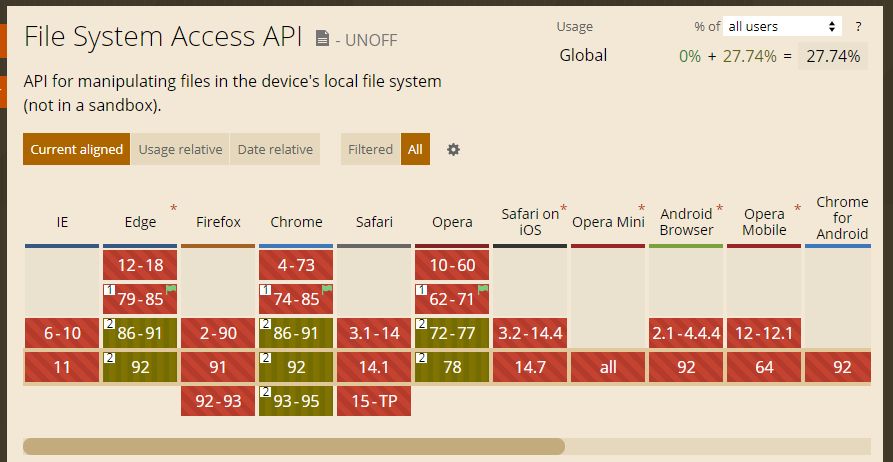Image resolution: width=893 pixels, height=462 pixels.
Task: Click the Opera 72-77 cell
Action: [452, 333]
